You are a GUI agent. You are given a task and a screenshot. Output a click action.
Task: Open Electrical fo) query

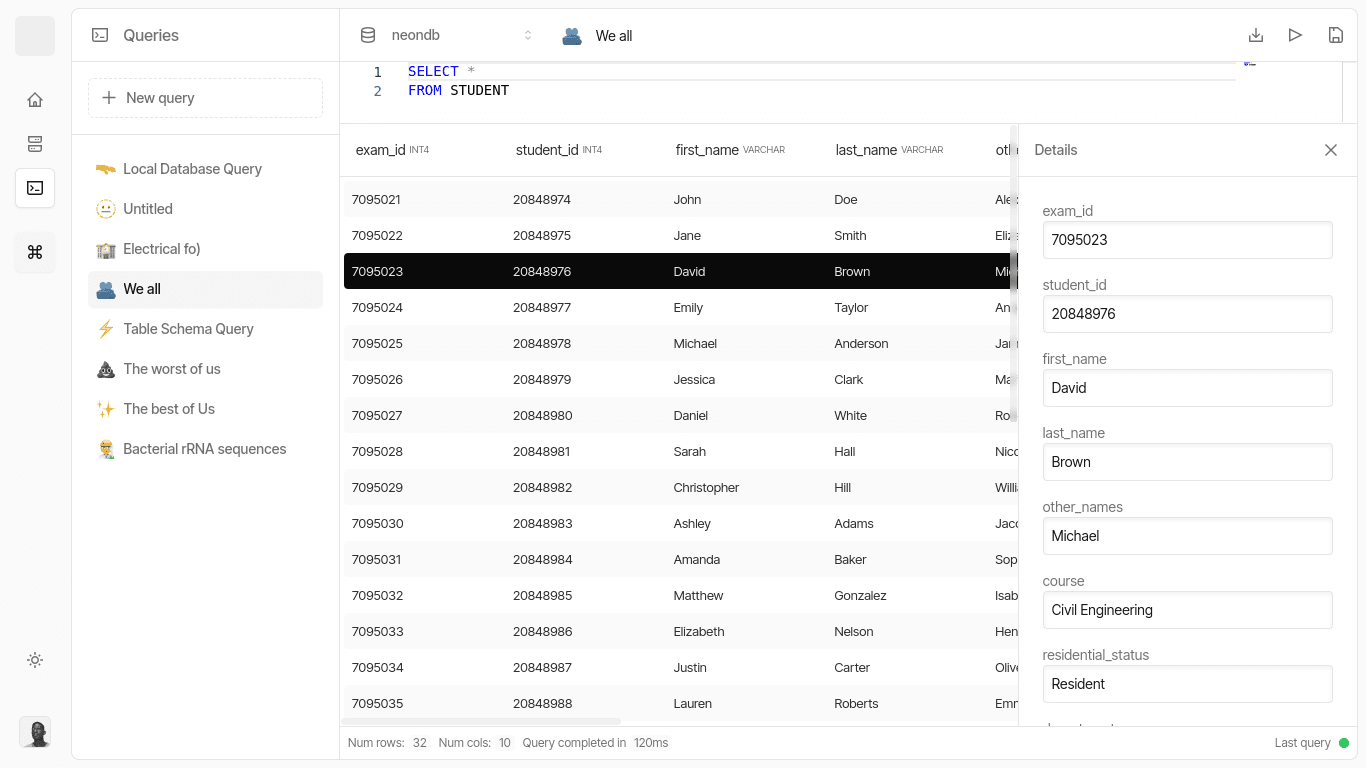205,249
